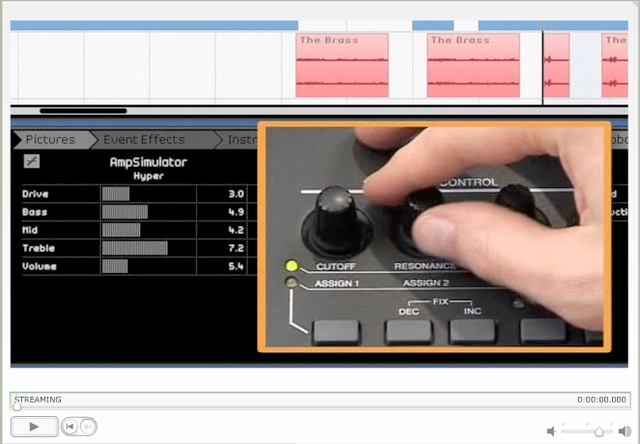
Task: Click the playhead line in the timeline
Action: [x=543, y=66]
